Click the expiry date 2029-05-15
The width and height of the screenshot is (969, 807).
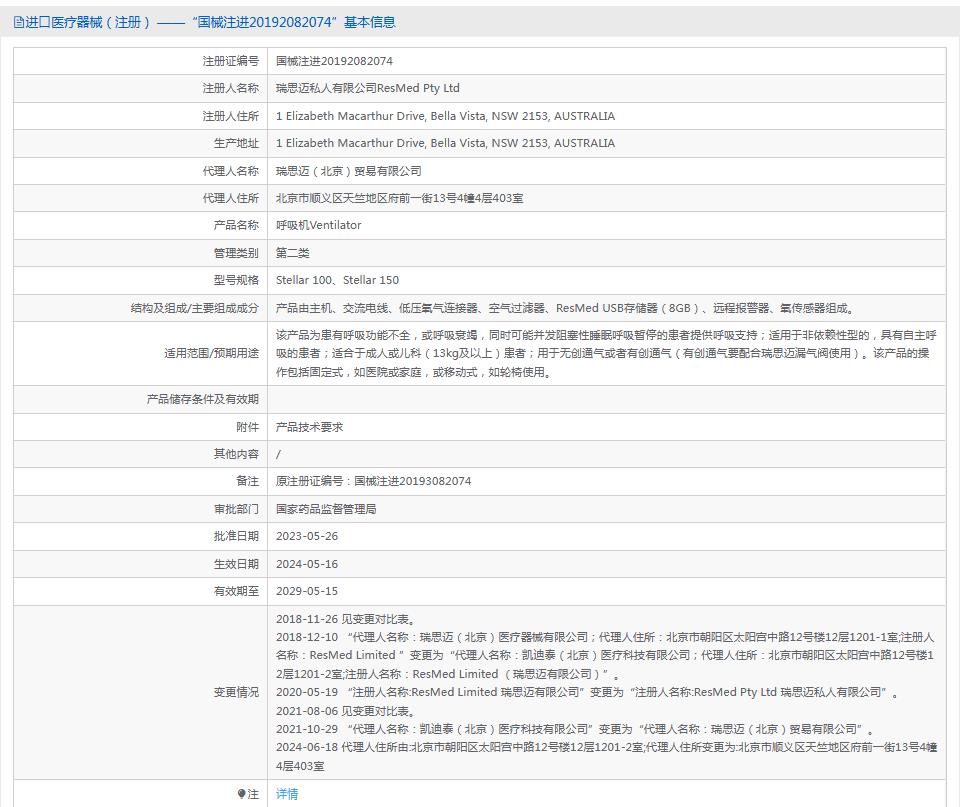pyautogui.click(x=307, y=591)
